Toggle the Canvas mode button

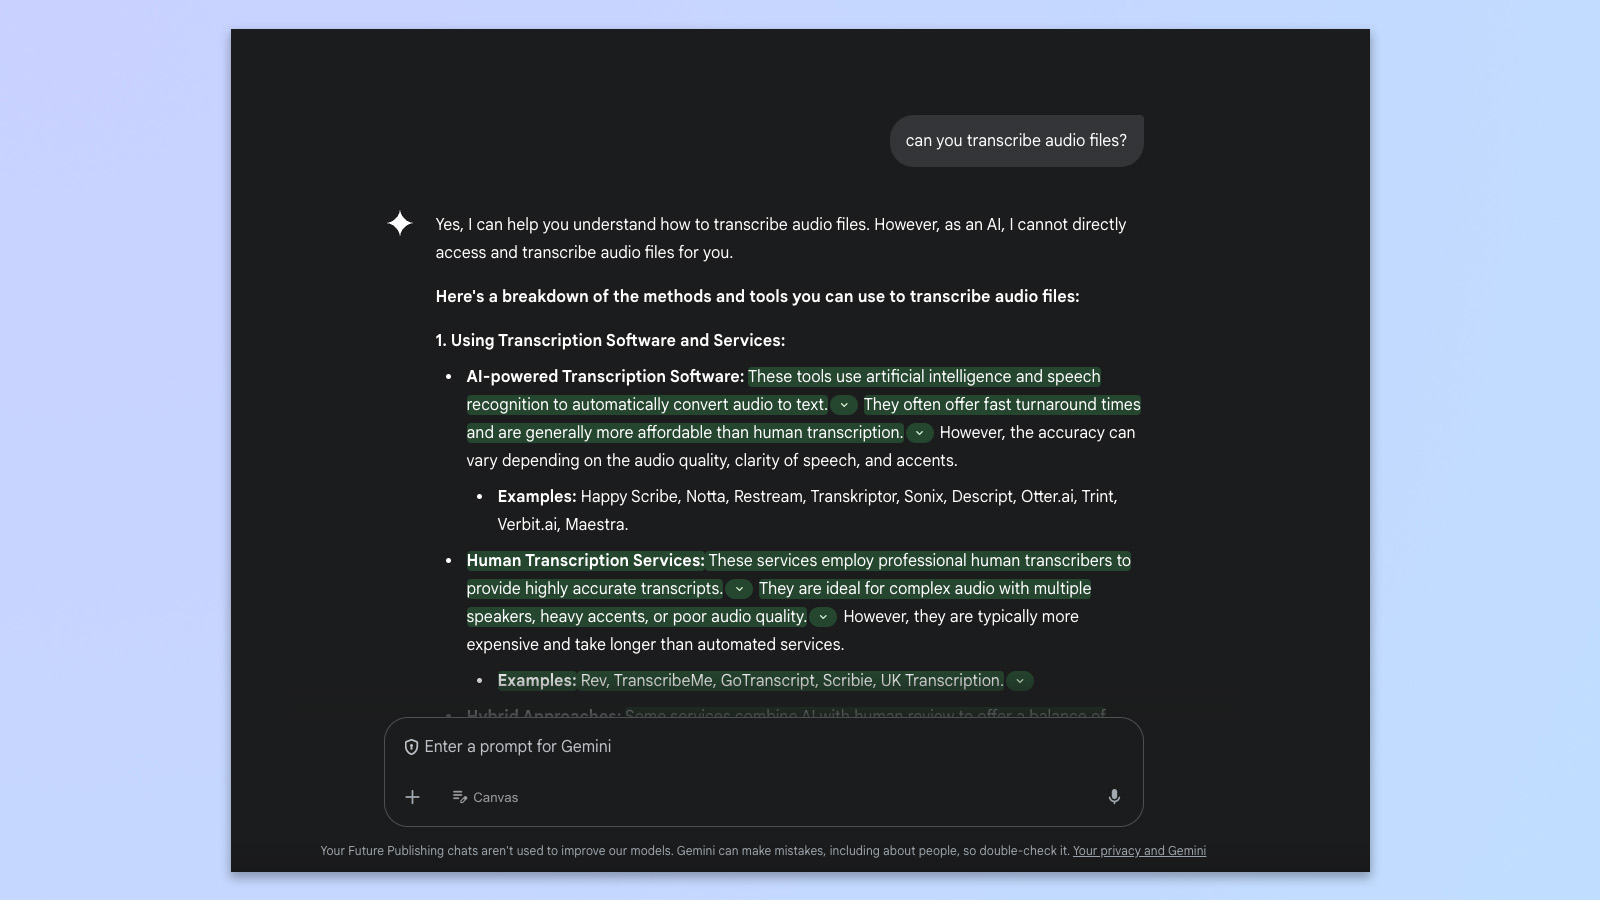[x=485, y=797]
